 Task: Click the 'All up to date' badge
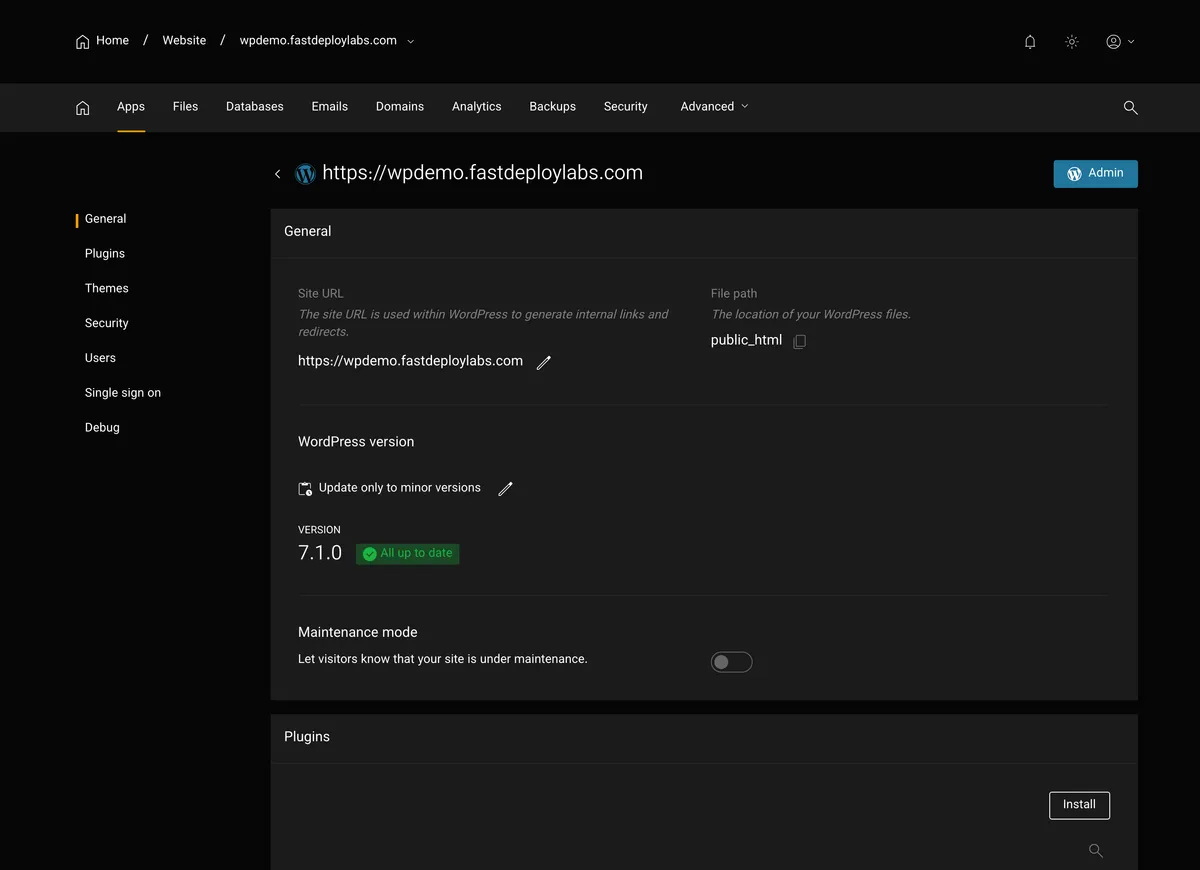pyautogui.click(x=408, y=554)
